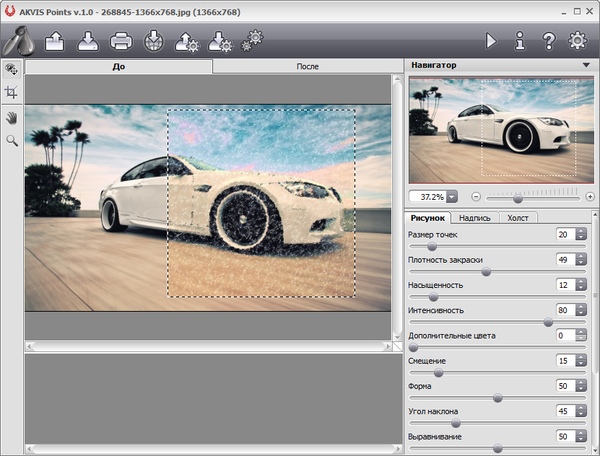The image size is (600, 456).
Task: Open help via the question mark icon
Action: 548,41
